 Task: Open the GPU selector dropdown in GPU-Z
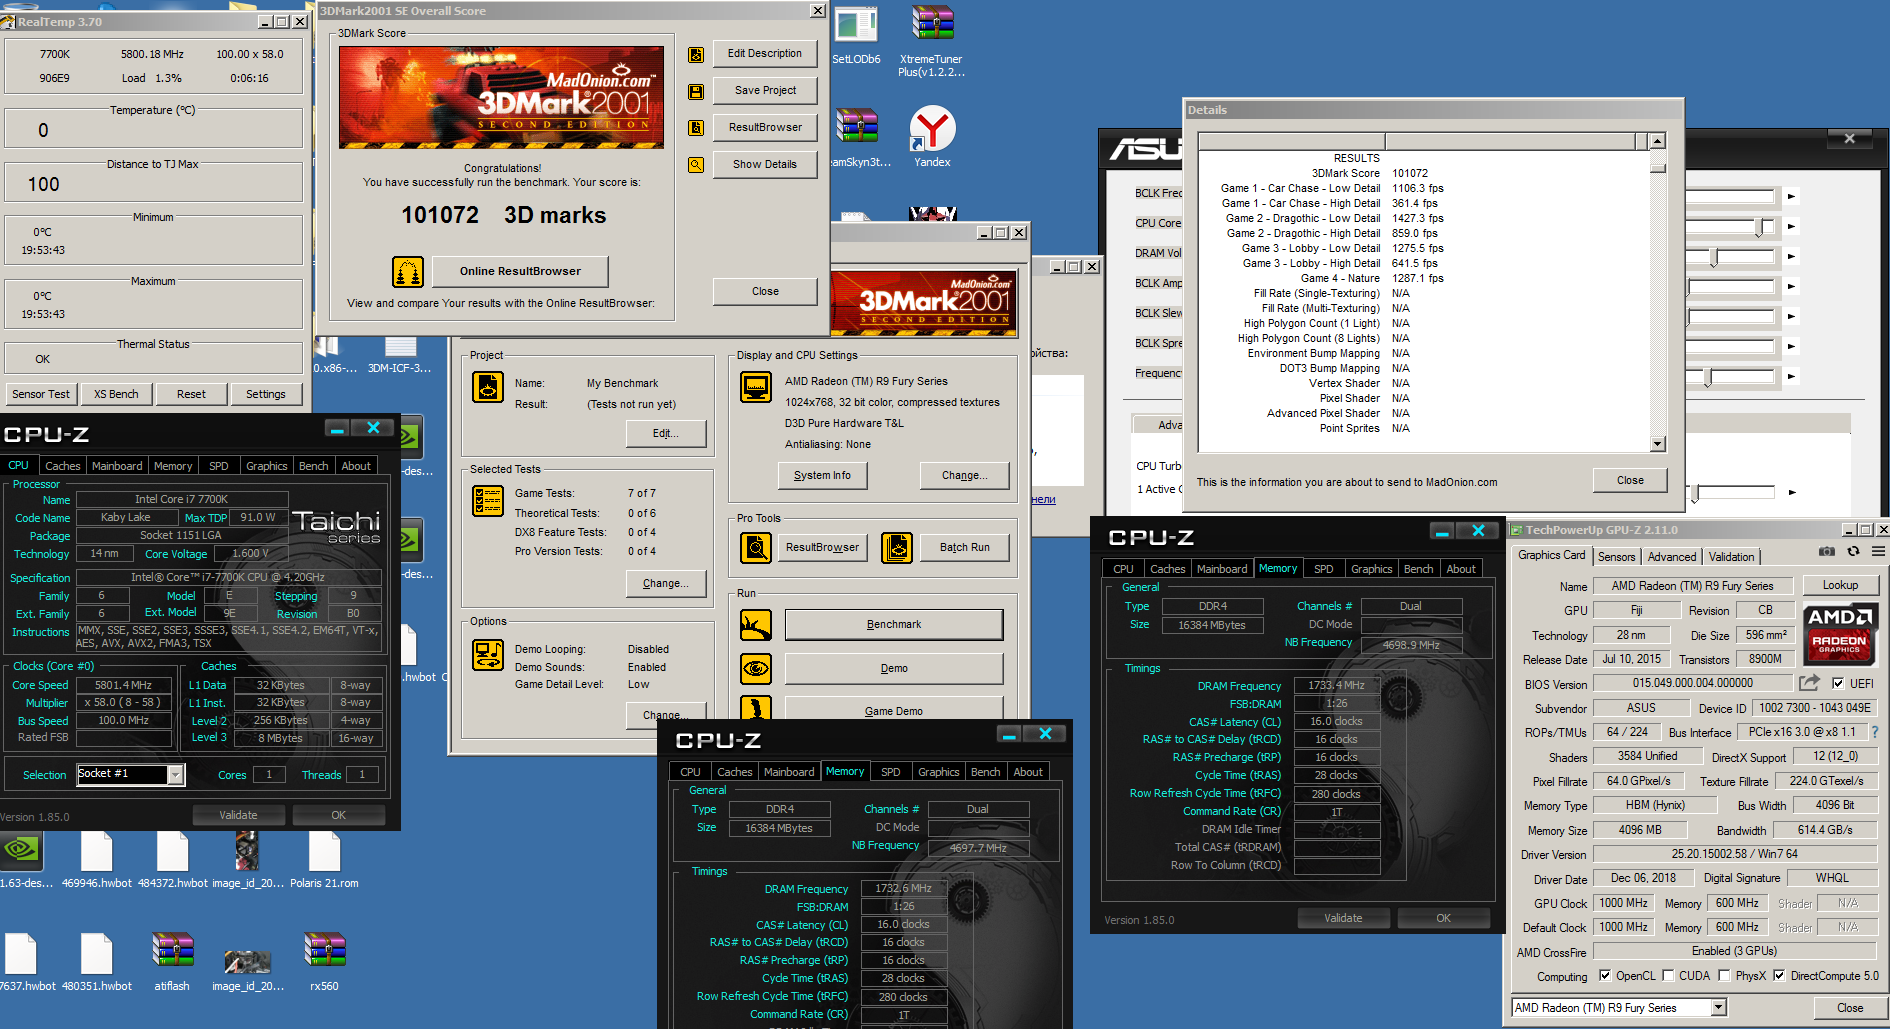[x=1719, y=1008]
